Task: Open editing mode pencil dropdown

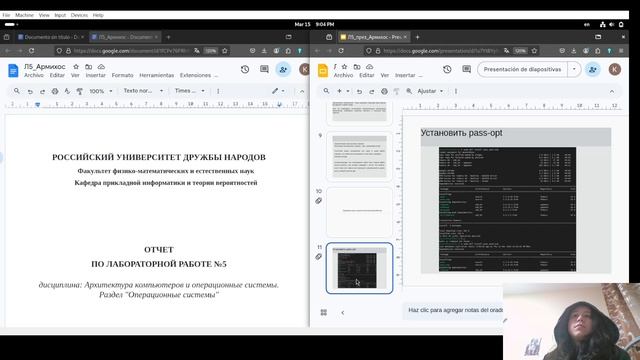Action: click(278, 91)
